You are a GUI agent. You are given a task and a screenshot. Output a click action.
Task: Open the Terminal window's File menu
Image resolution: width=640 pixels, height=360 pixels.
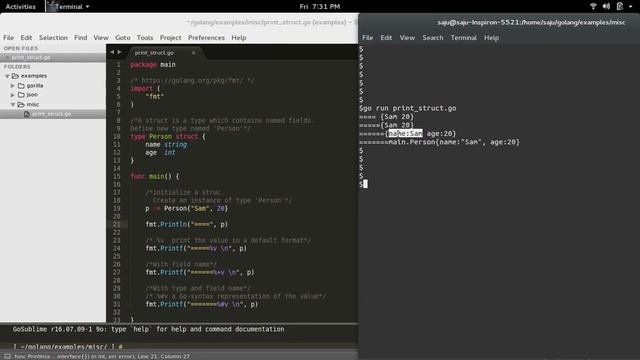coord(367,38)
